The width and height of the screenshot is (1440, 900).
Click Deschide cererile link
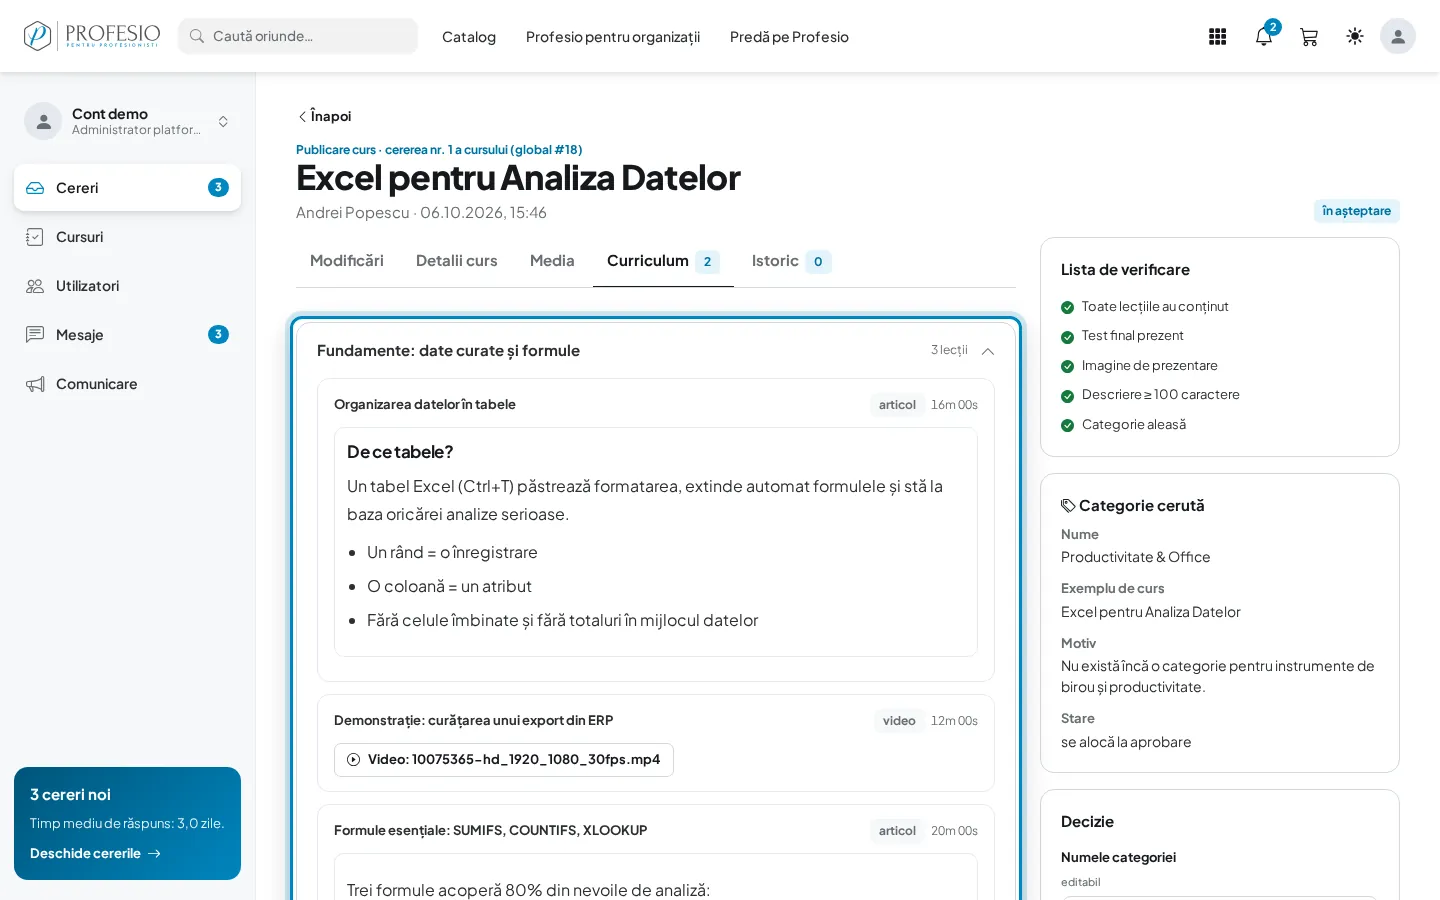[95, 853]
